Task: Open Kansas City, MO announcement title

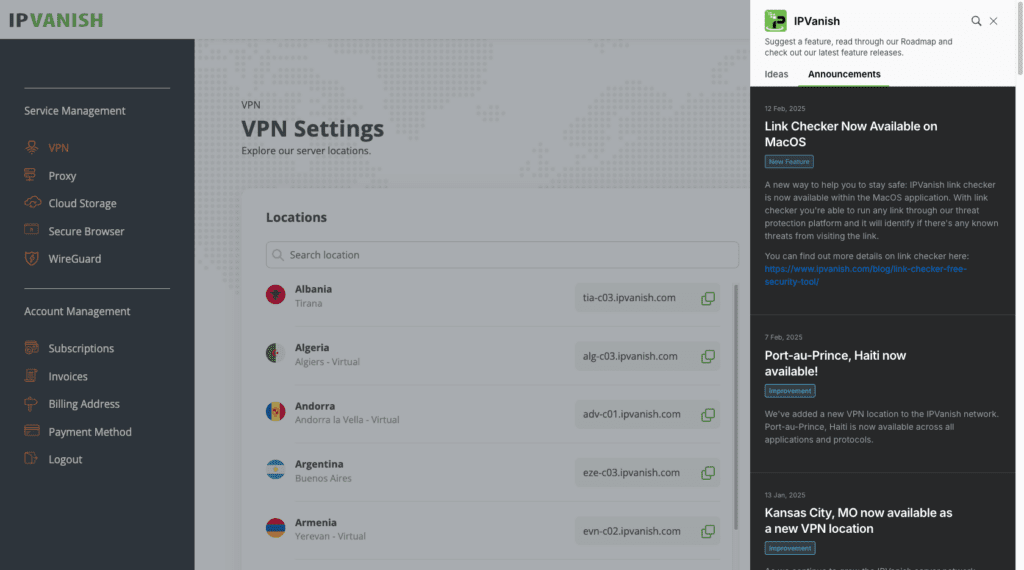Action: point(858,520)
